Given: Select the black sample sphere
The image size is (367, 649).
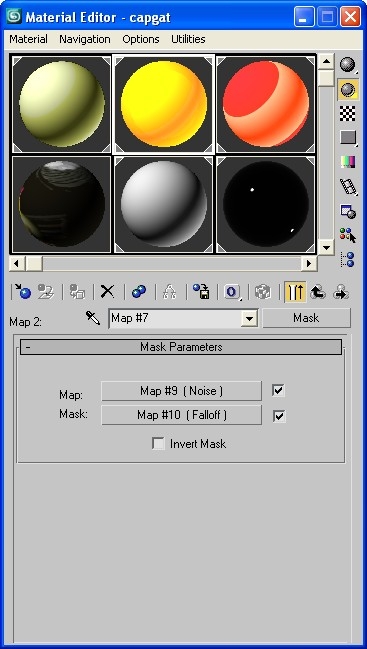Looking at the screenshot, I should (266, 204).
